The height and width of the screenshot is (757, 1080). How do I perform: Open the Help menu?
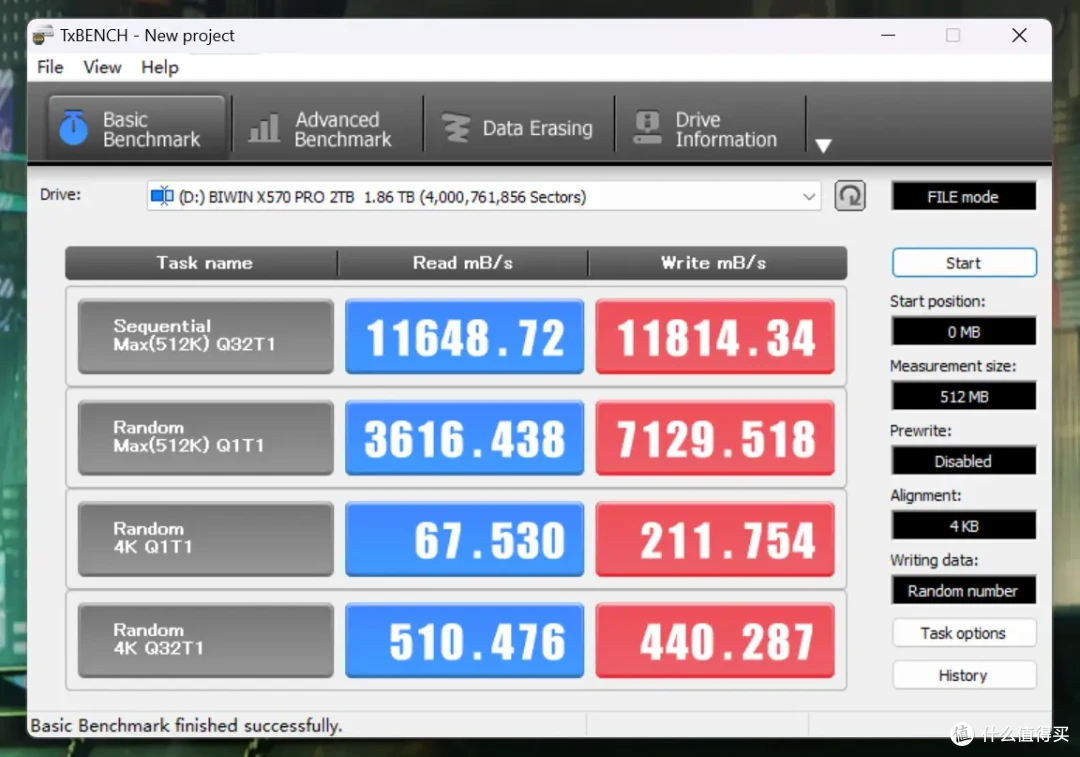click(160, 68)
